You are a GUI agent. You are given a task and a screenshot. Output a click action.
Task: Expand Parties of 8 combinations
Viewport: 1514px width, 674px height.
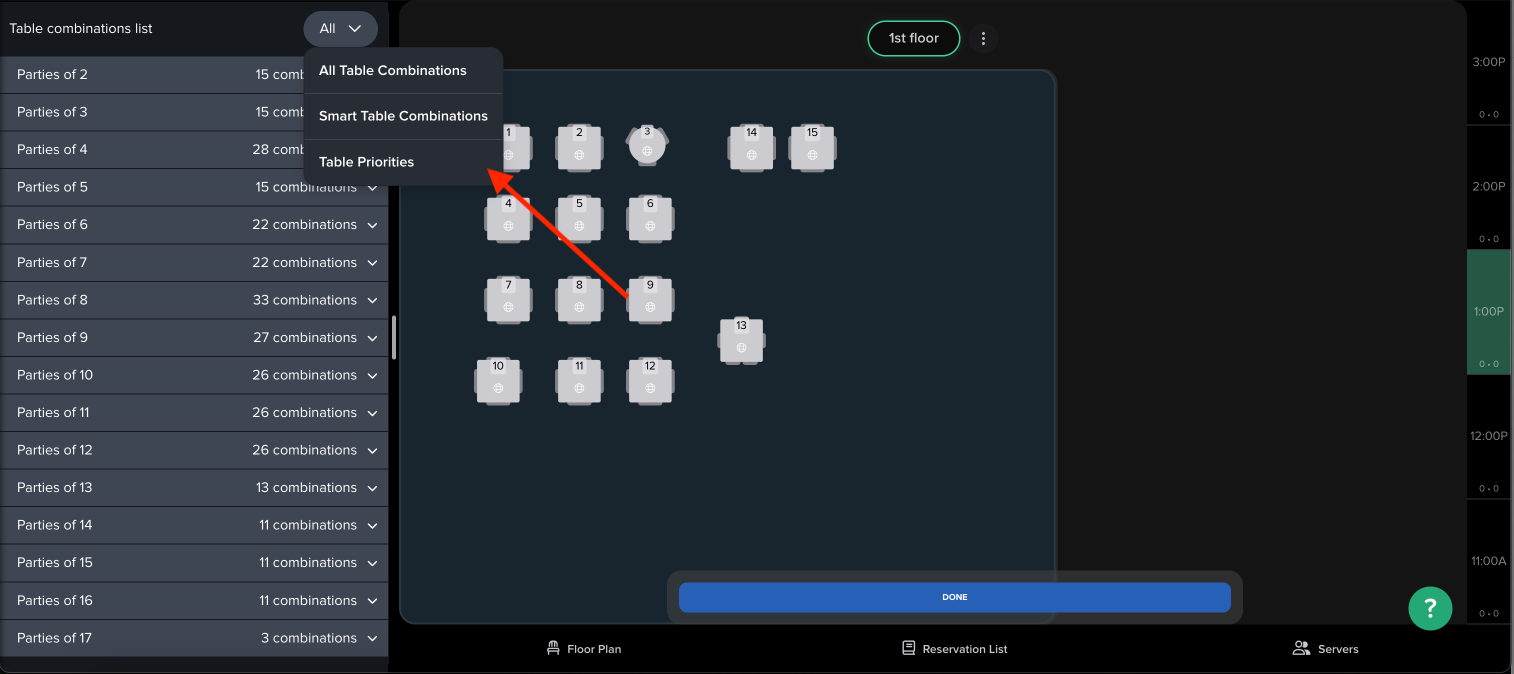coord(372,301)
